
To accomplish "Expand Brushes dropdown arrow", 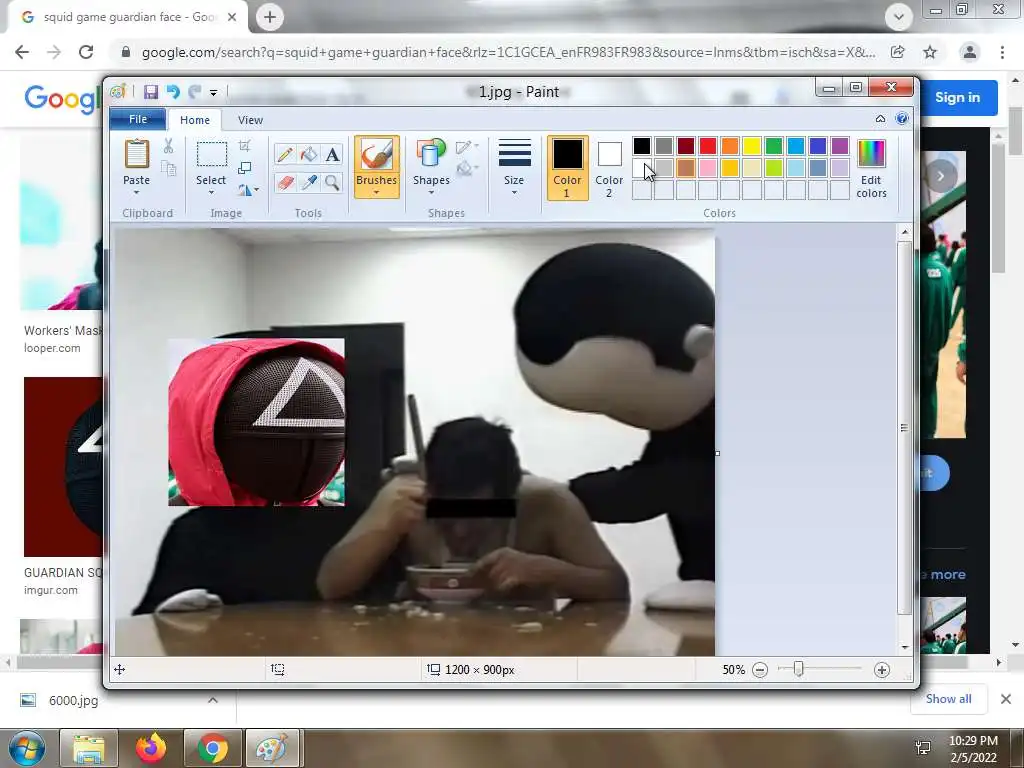I will pos(376,193).
